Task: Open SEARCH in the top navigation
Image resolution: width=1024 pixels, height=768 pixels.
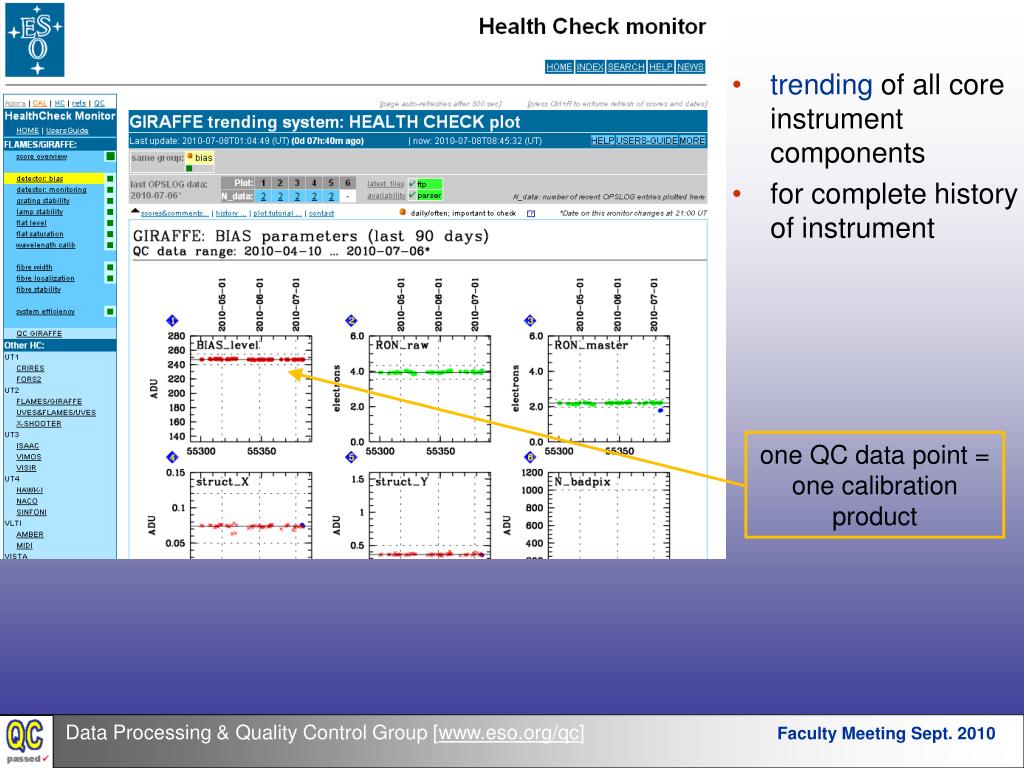Action: (x=626, y=67)
